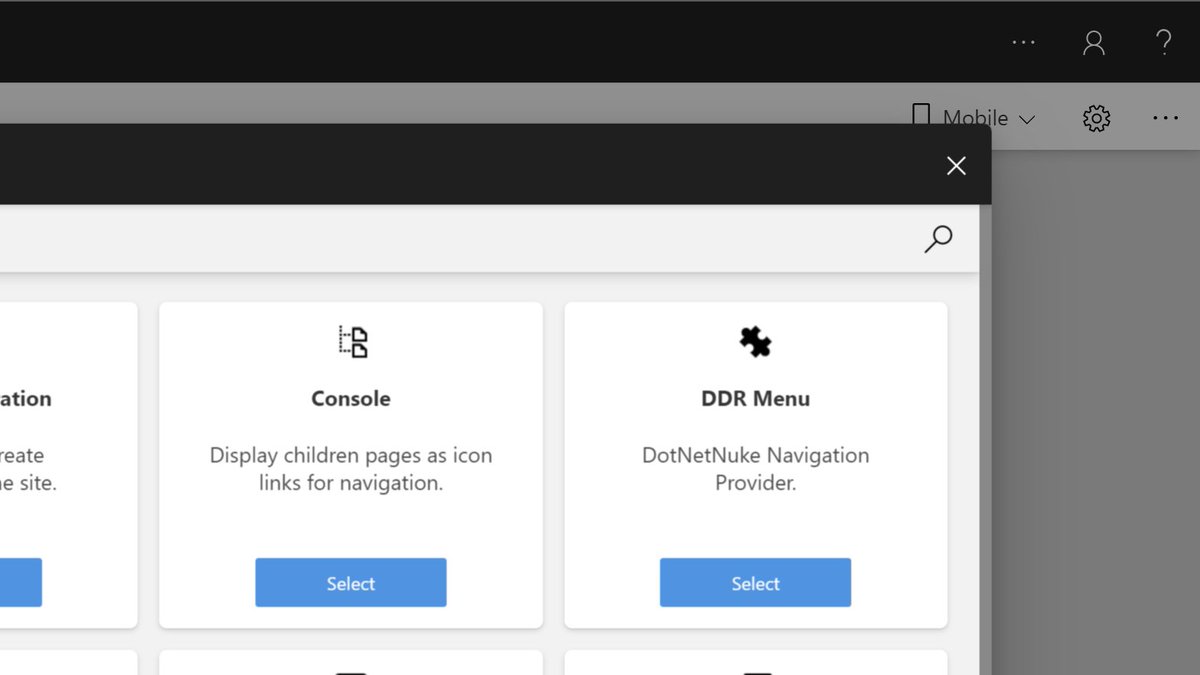Close the module selection dialog
Screen dimensions: 1200x675
[955, 165]
